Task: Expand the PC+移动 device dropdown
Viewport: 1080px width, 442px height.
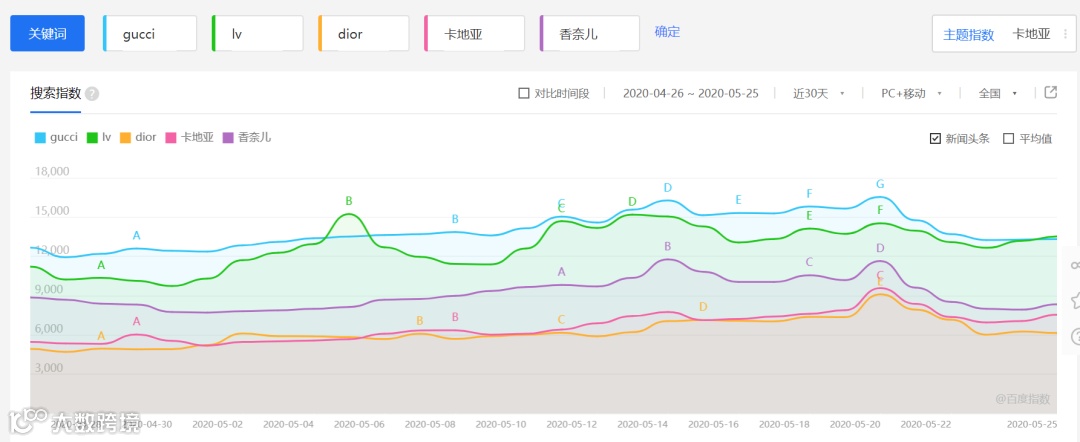Action: (x=911, y=93)
